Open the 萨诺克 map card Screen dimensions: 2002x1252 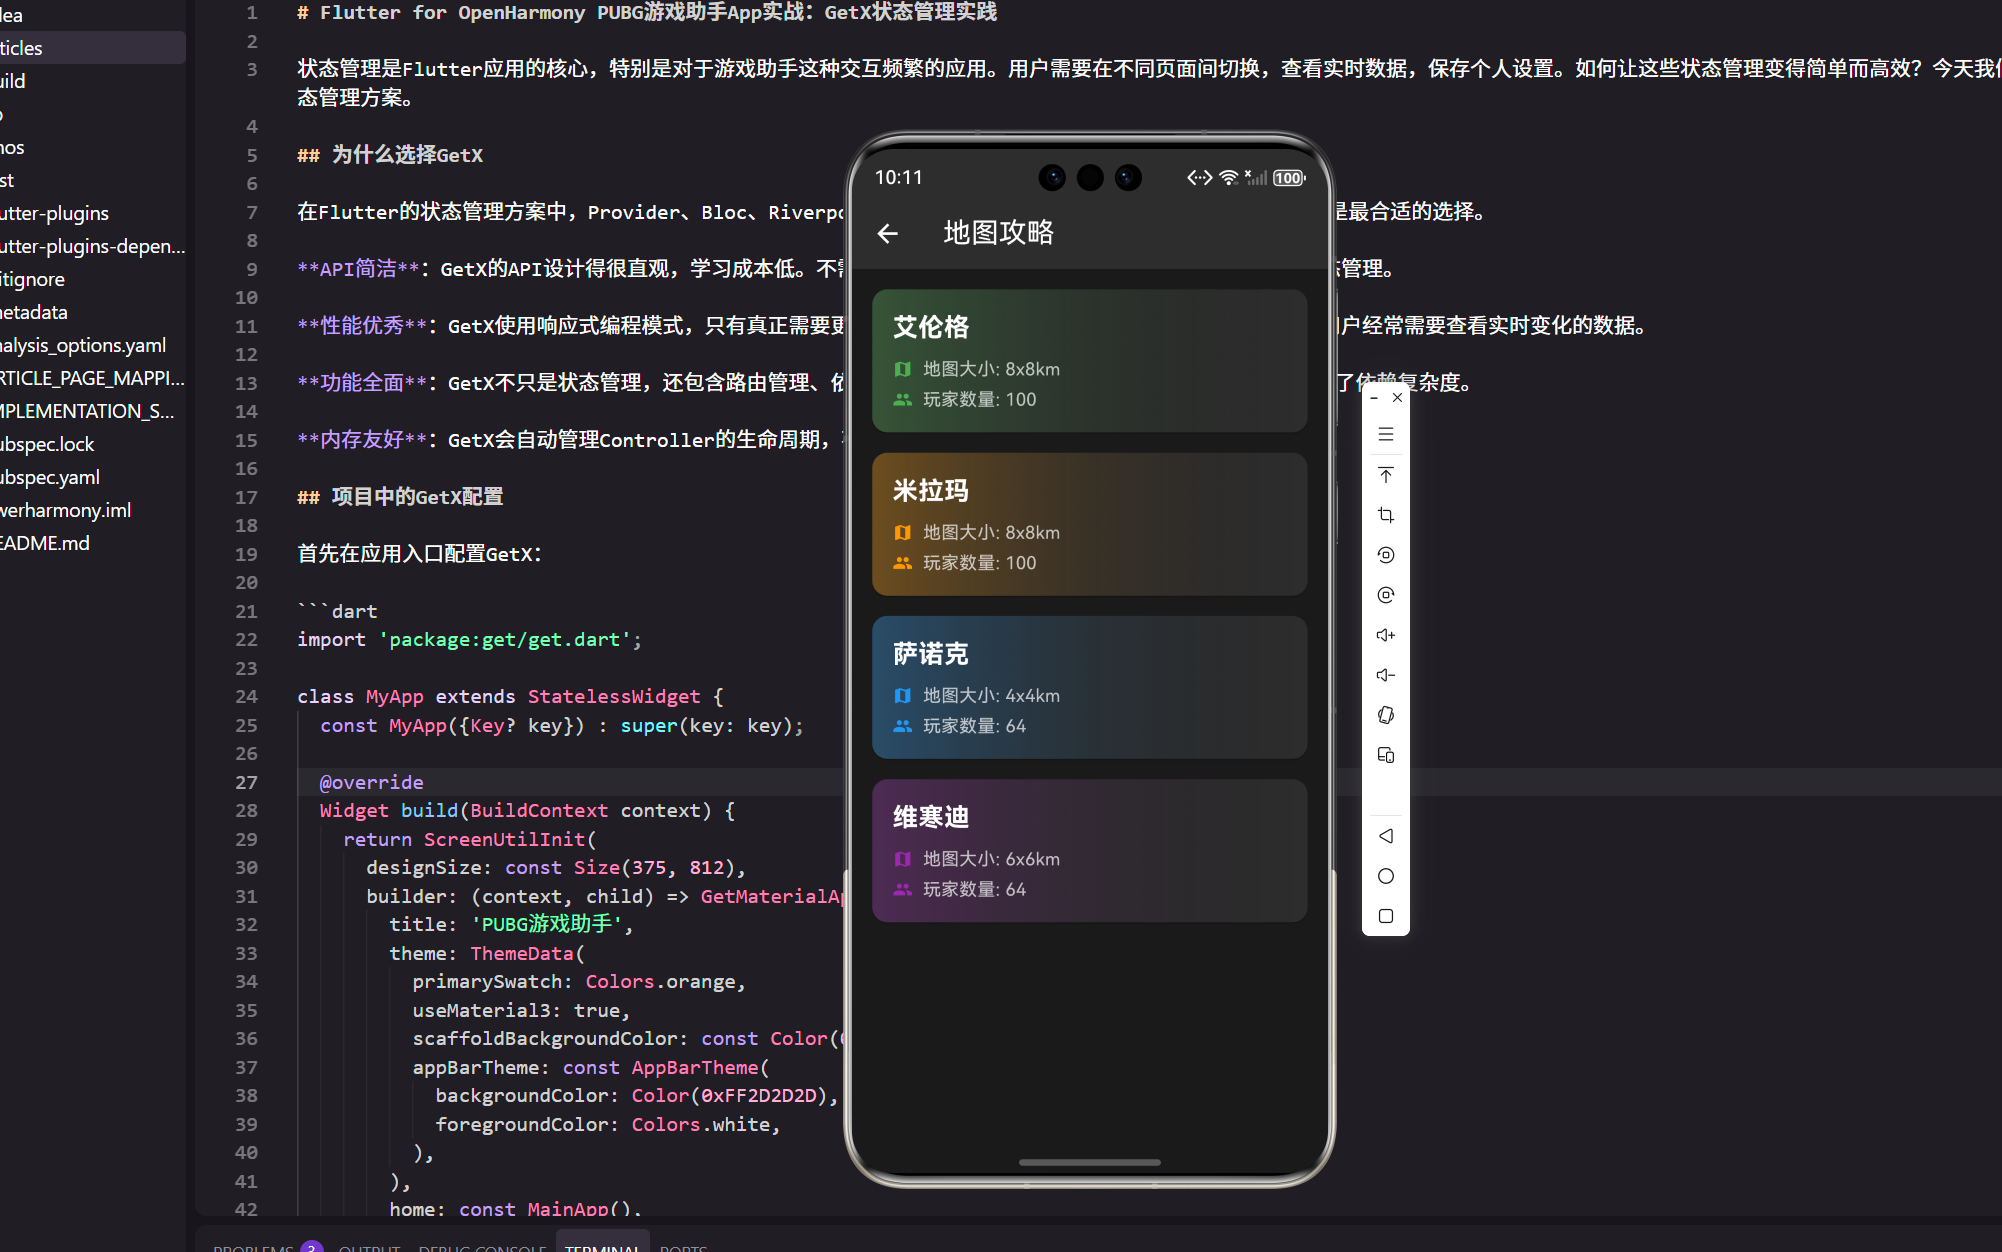(1089, 687)
